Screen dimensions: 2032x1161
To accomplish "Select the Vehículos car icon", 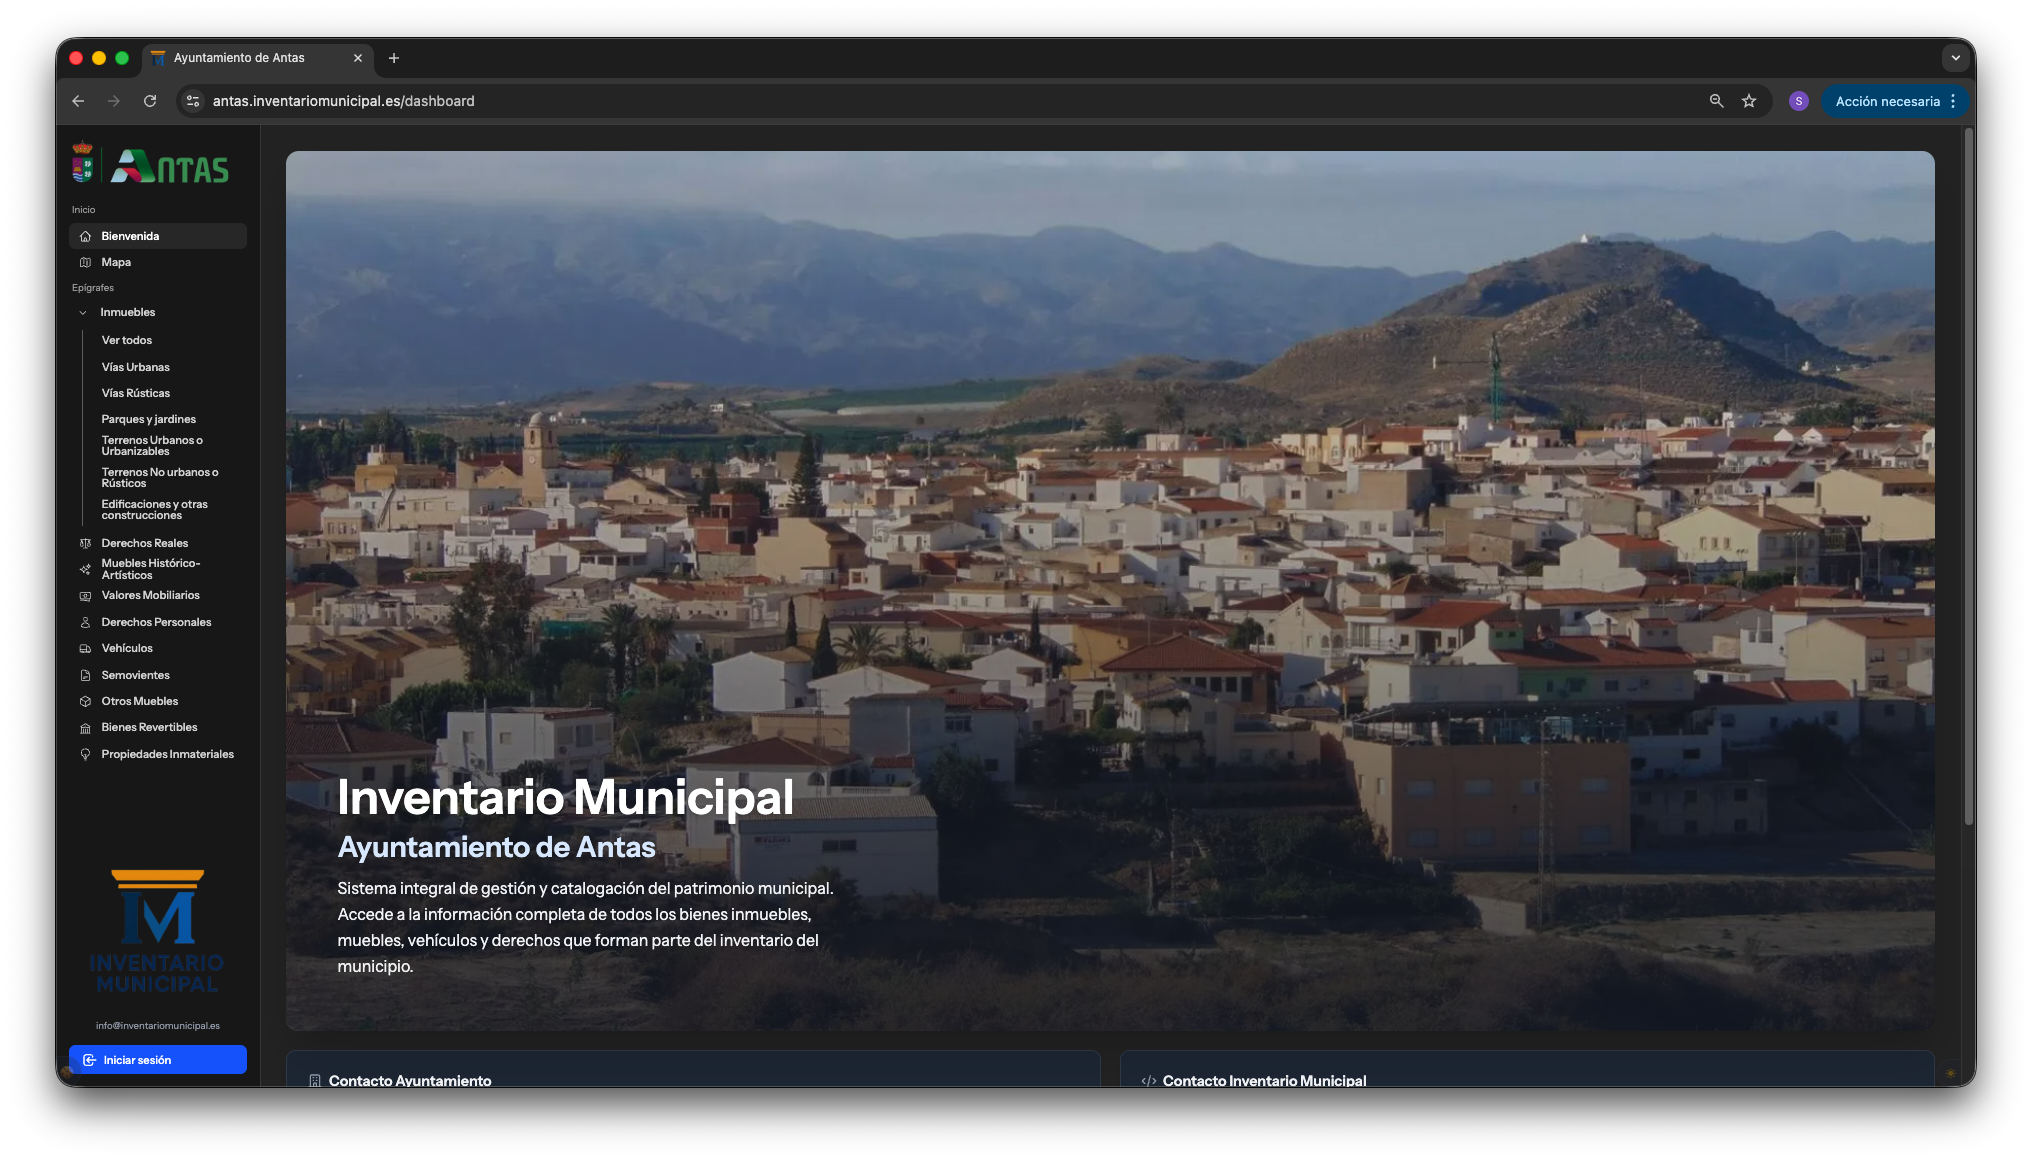I will coord(87,648).
